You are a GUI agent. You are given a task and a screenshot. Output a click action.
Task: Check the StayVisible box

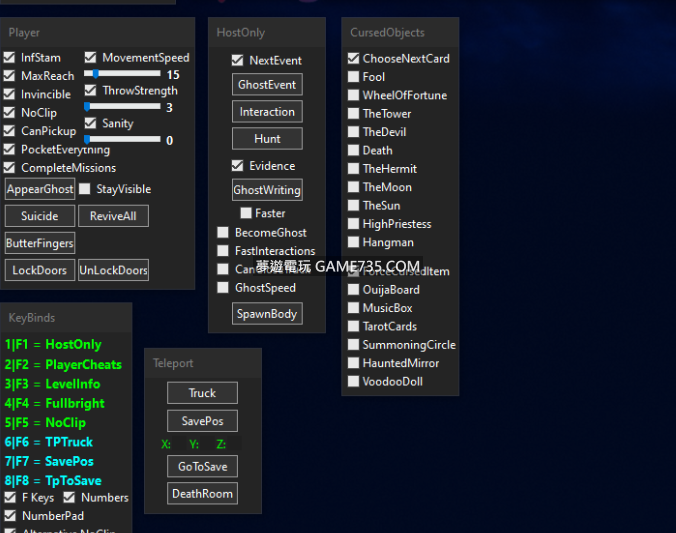click(85, 189)
